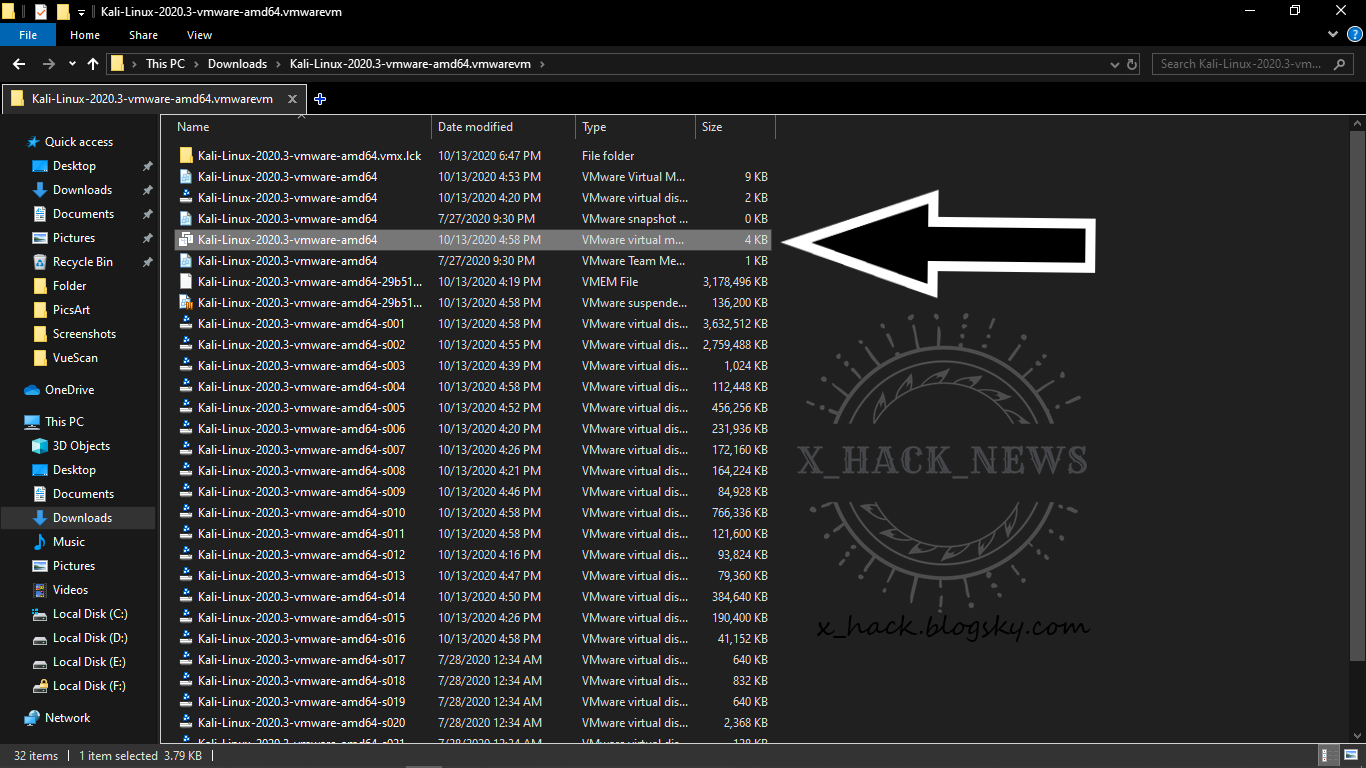Open the Share ribbon tab

point(143,35)
